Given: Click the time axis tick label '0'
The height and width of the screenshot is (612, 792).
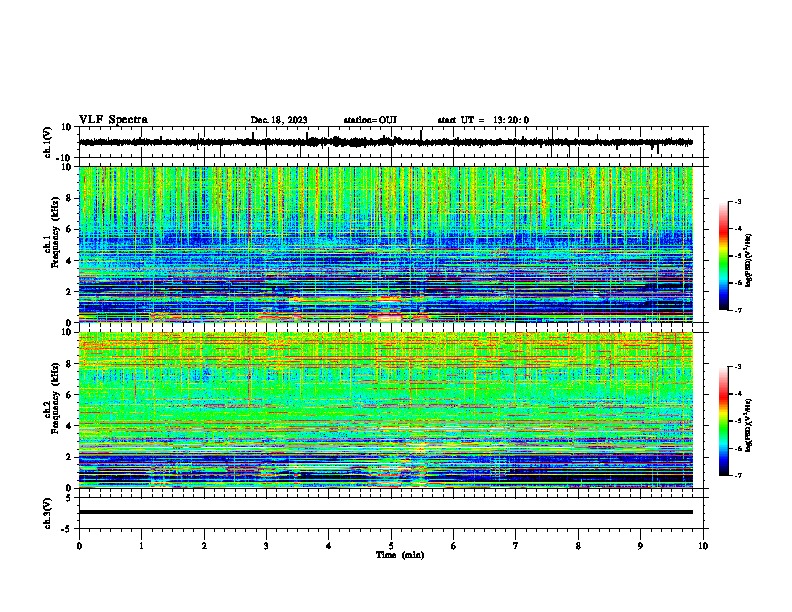Looking at the screenshot, I should (79, 546).
